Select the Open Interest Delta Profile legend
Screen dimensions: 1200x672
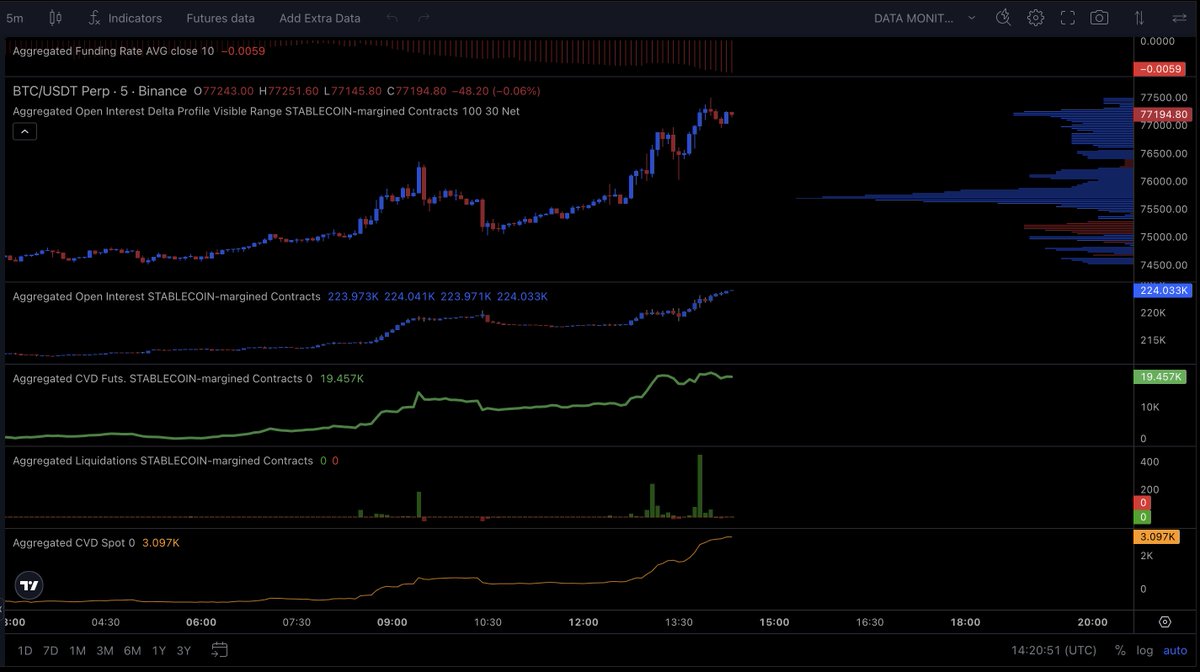(x=266, y=111)
